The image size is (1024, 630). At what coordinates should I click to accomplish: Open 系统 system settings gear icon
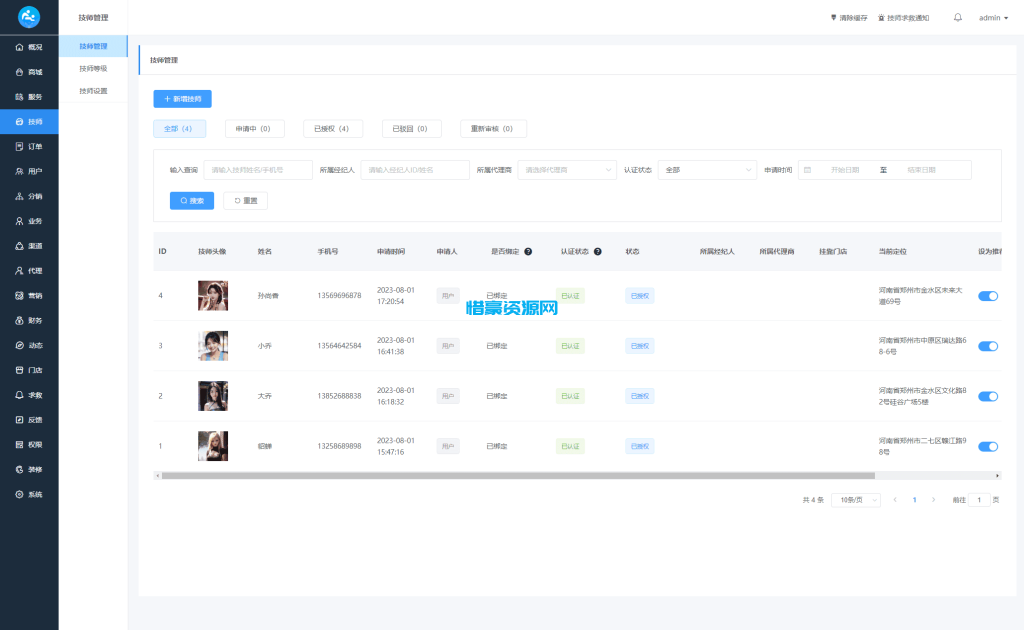tap(20, 494)
